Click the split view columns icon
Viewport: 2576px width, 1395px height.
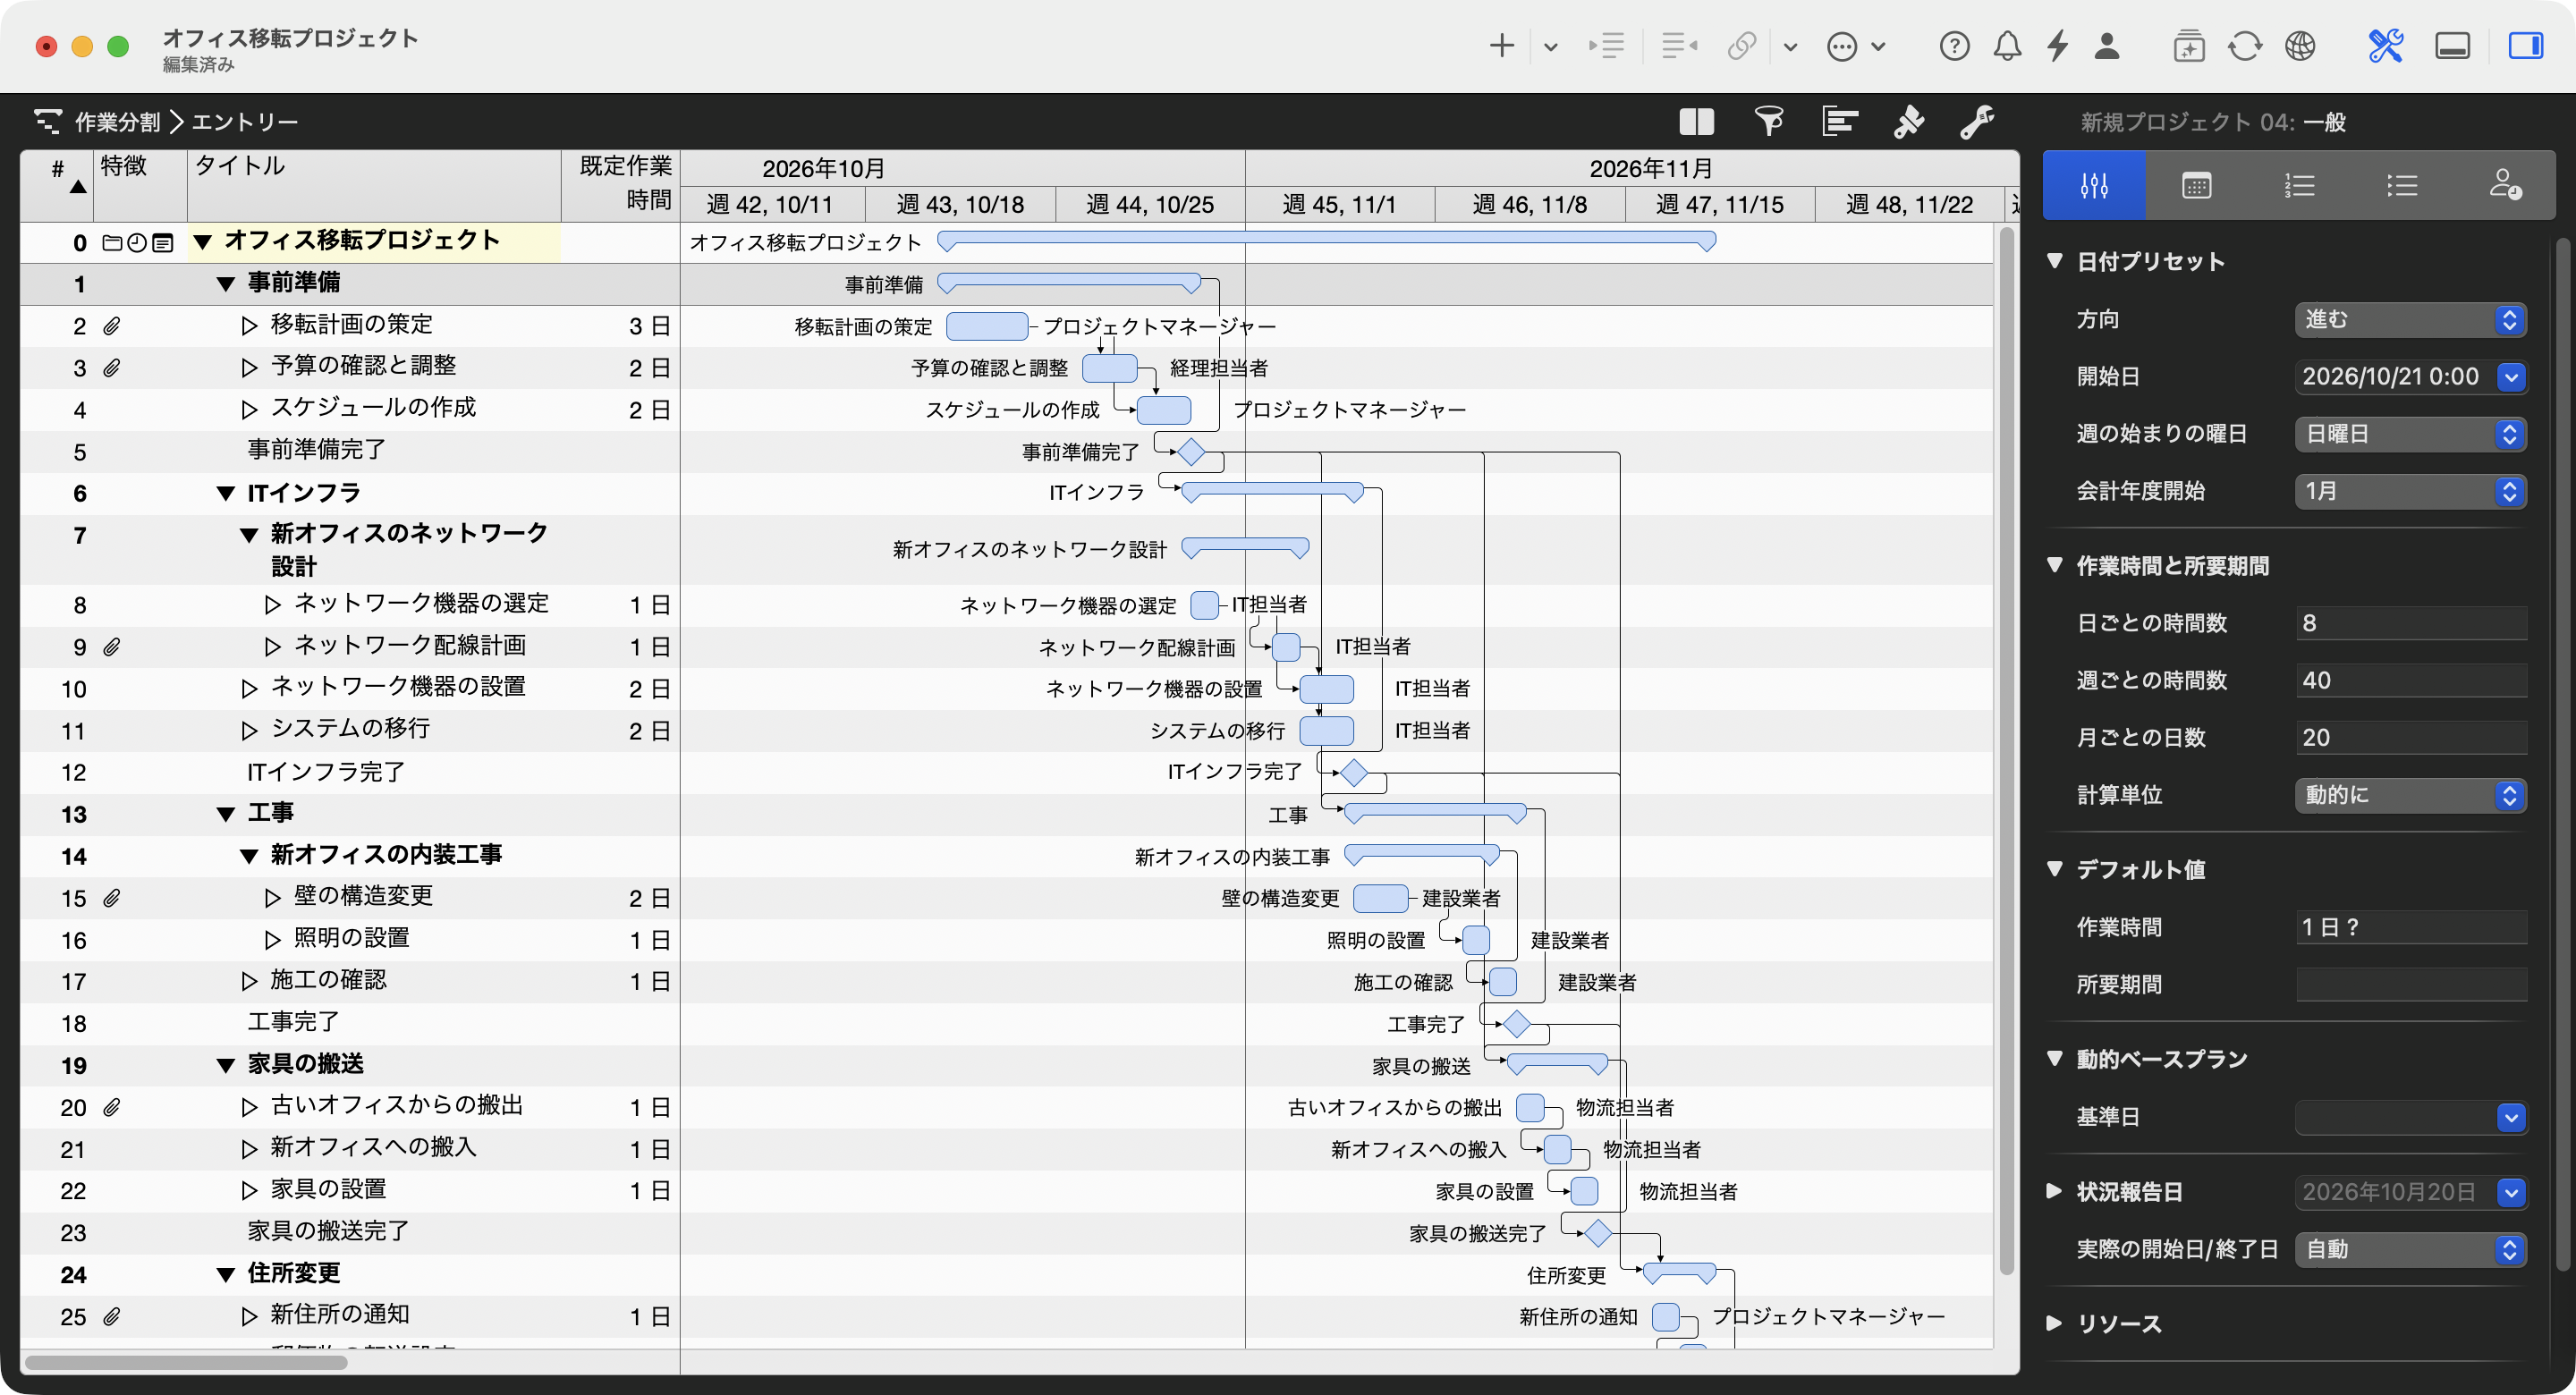[x=1697, y=122]
